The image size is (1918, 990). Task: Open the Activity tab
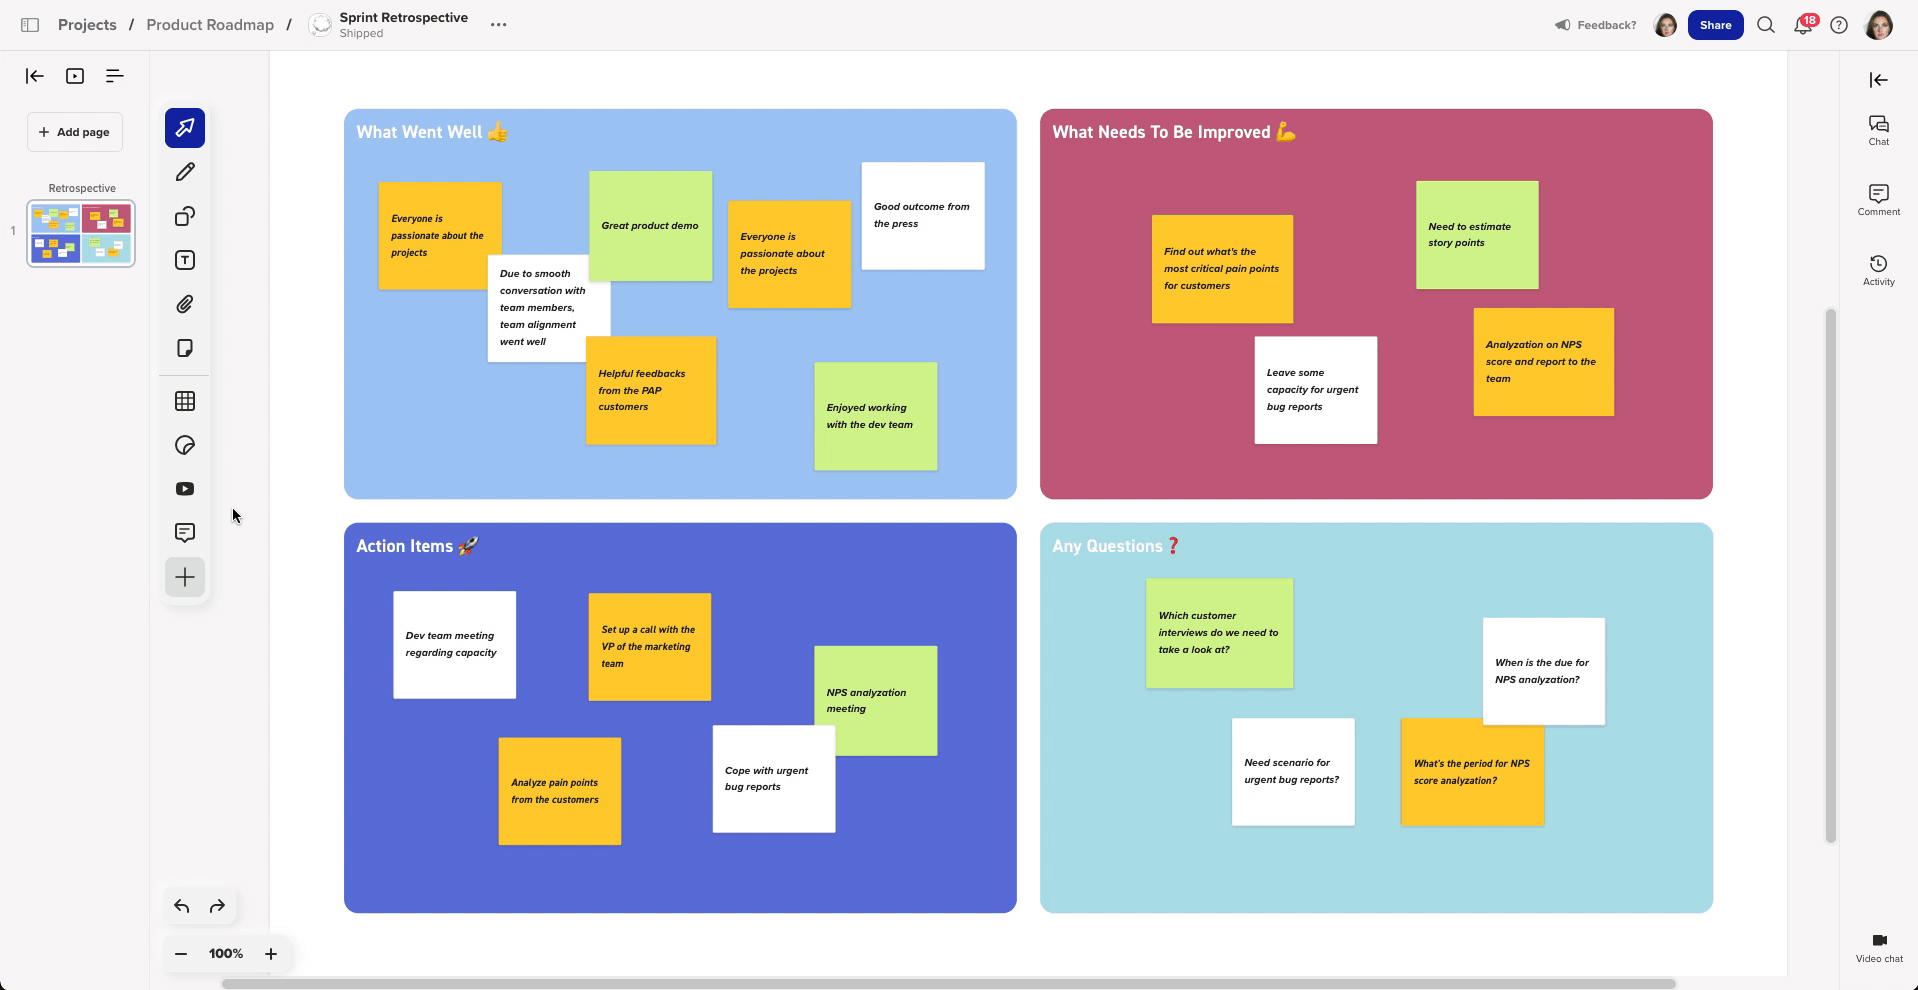tap(1878, 270)
